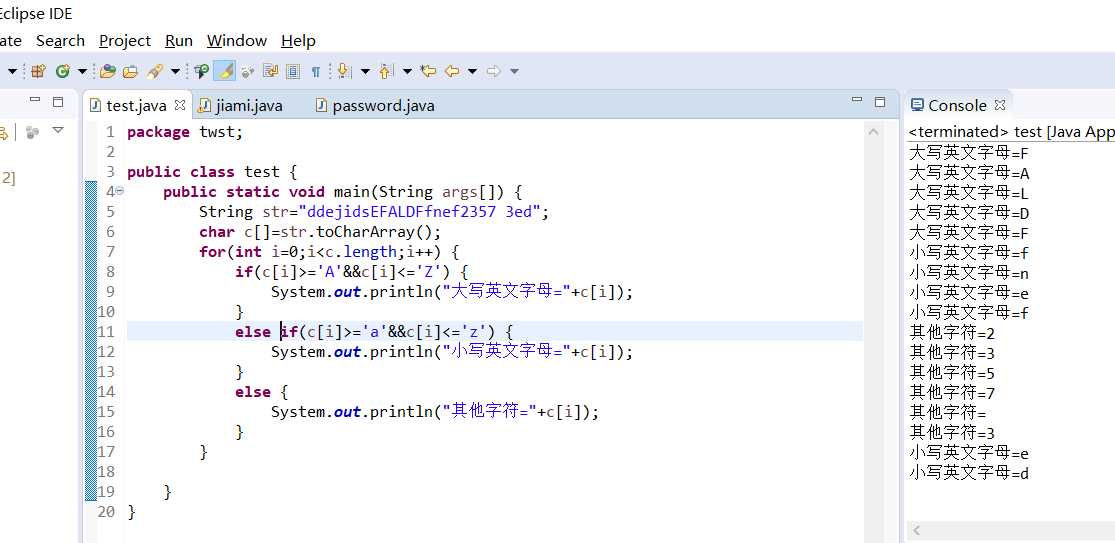The image size is (1115, 543).
Task: Open the Back navigation history dropdown
Action: coord(472,71)
